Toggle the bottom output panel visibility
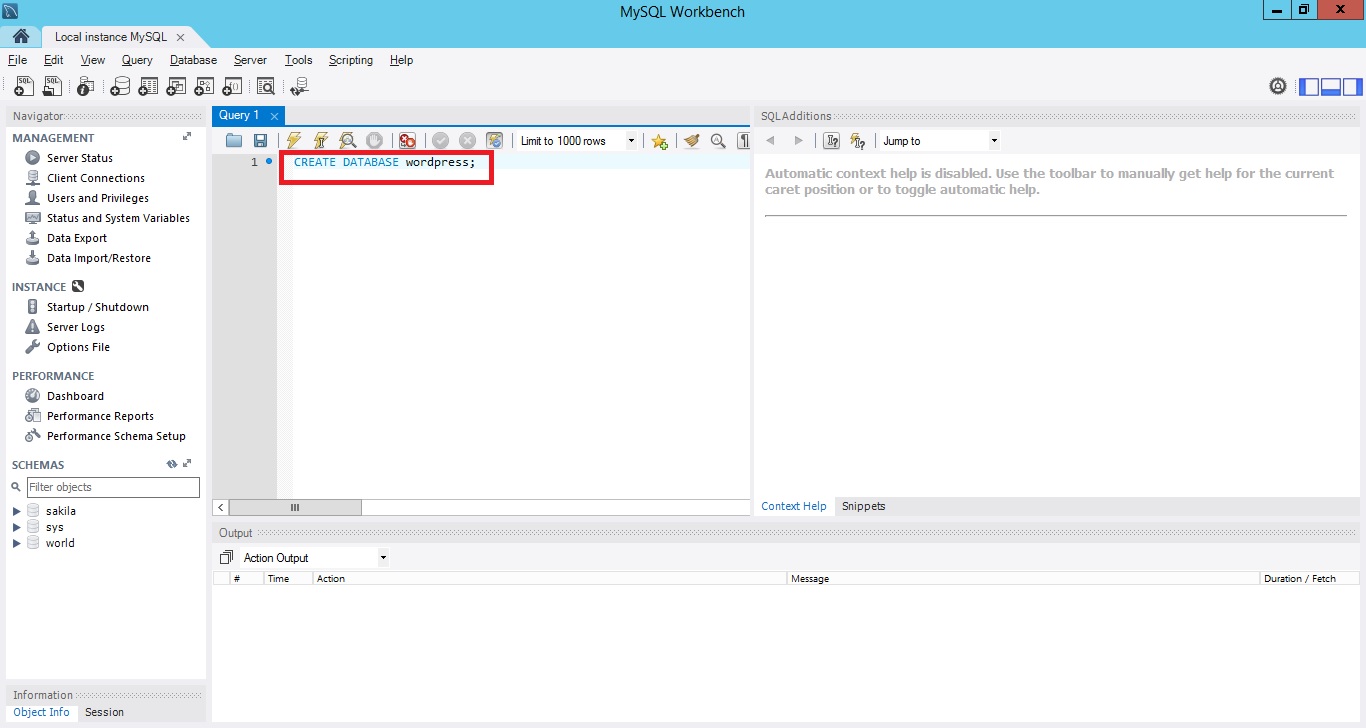The width and height of the screenshot is (1366, 728). tap(1331, 87)
